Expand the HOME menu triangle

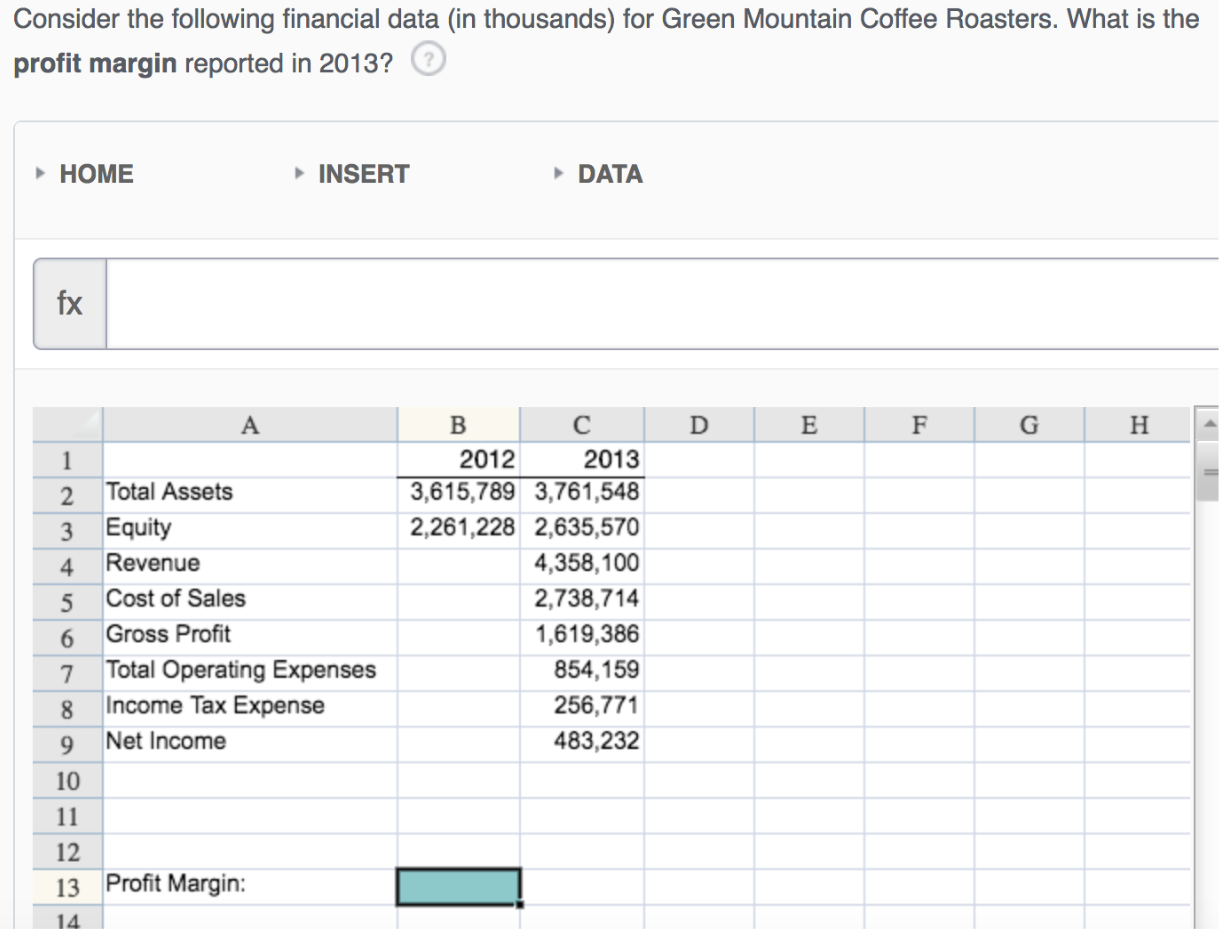[x=40, y=174]
